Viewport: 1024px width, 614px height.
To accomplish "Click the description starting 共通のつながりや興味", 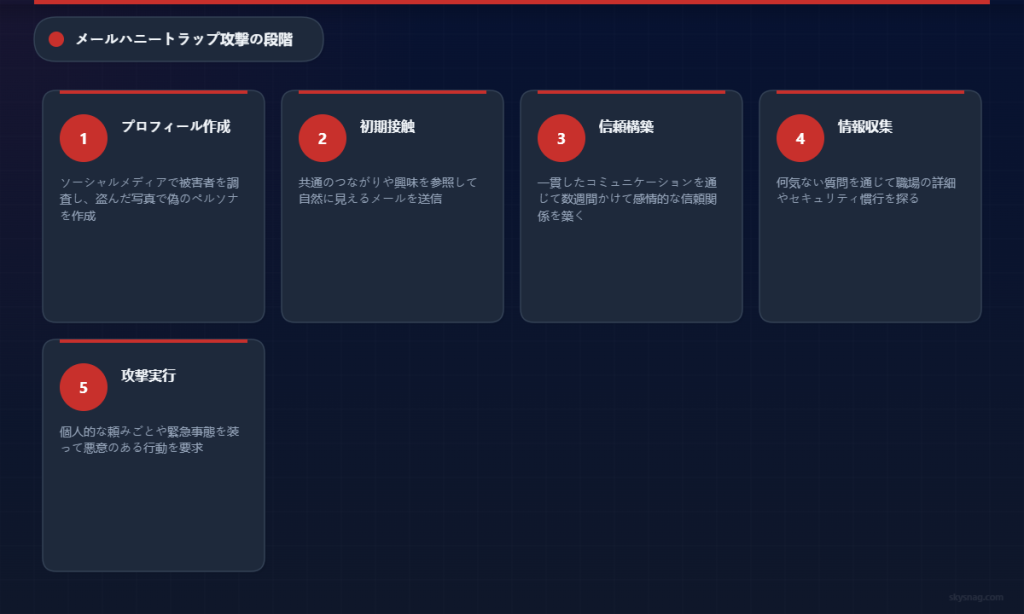I will 388,190.
